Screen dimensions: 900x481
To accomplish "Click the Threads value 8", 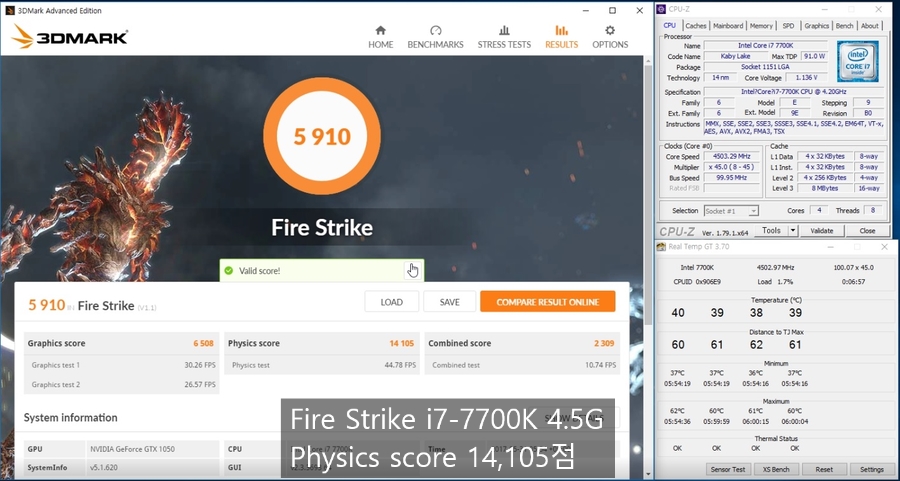I will (873, 211).
